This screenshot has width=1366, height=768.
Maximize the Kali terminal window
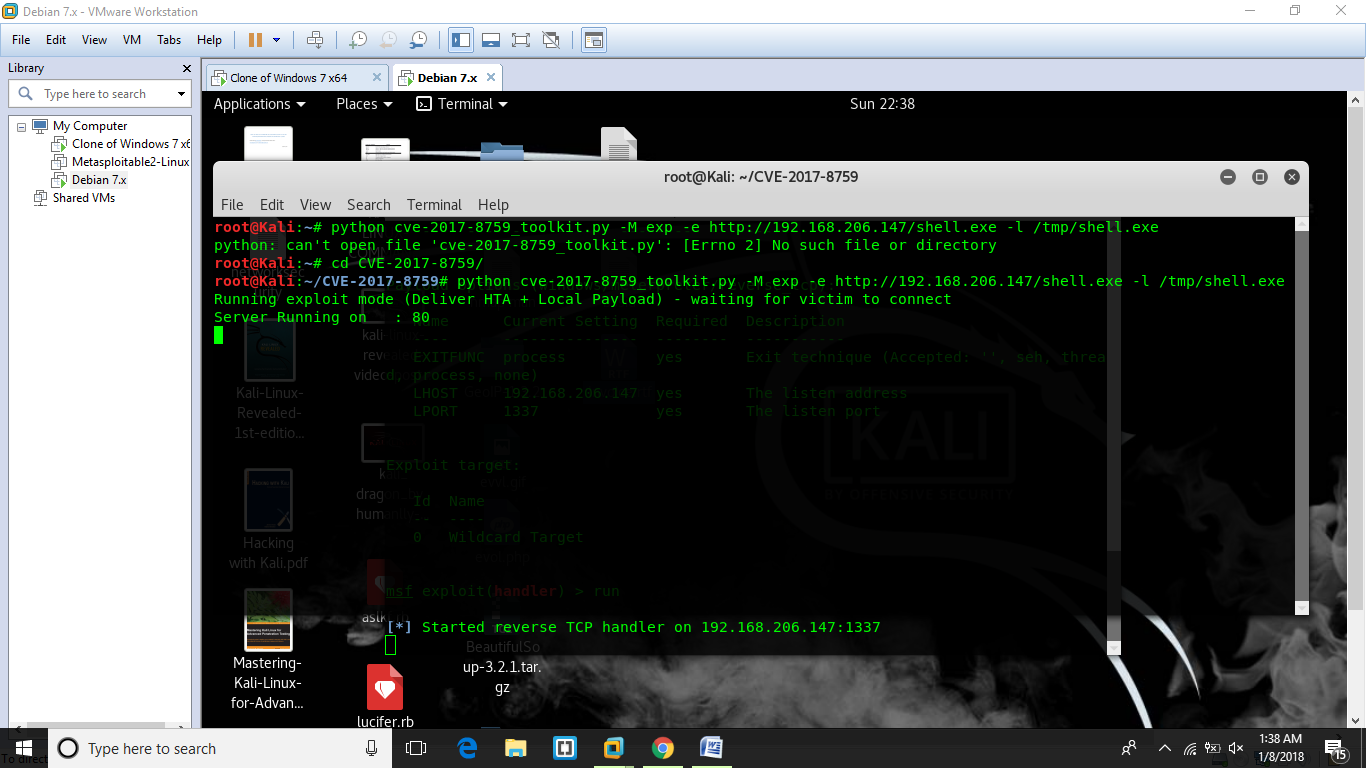(x=1260, y=177)
